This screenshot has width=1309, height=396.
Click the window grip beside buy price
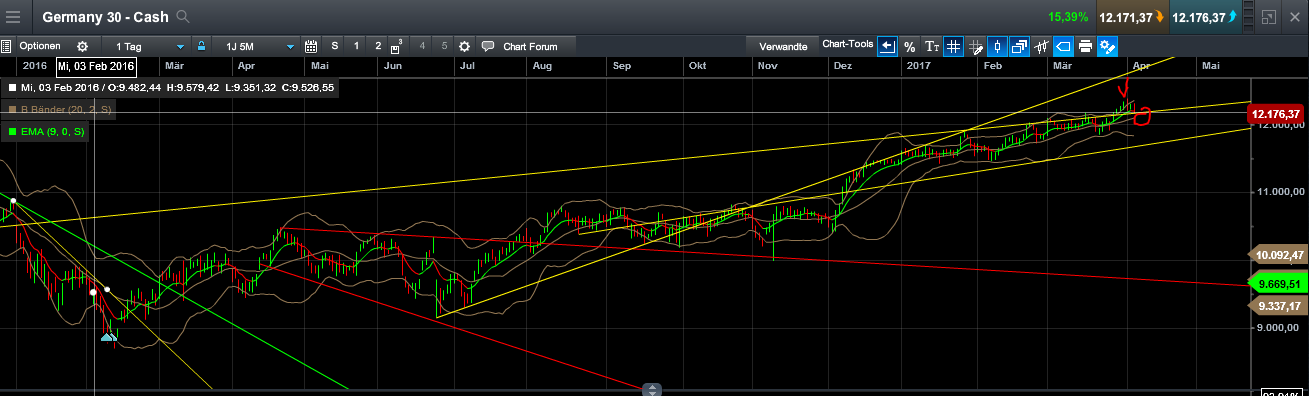point(1248,16)
